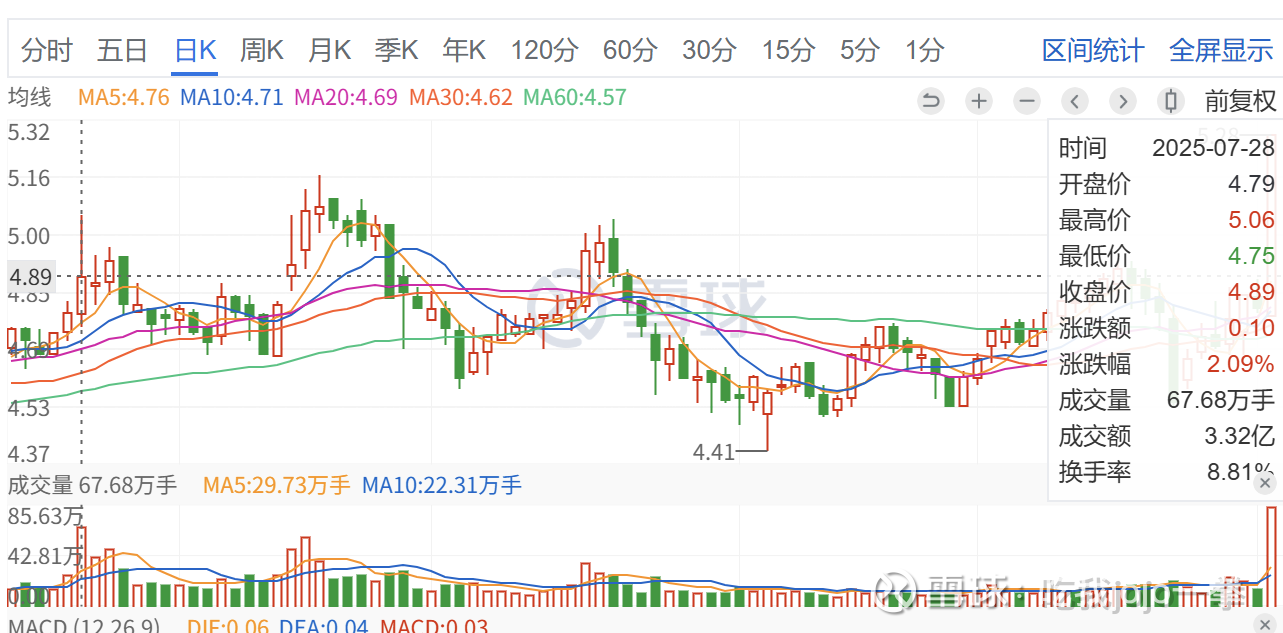Click the 4.89 crosshair price label
1283x633 pixels.
(x=29, y=276)
